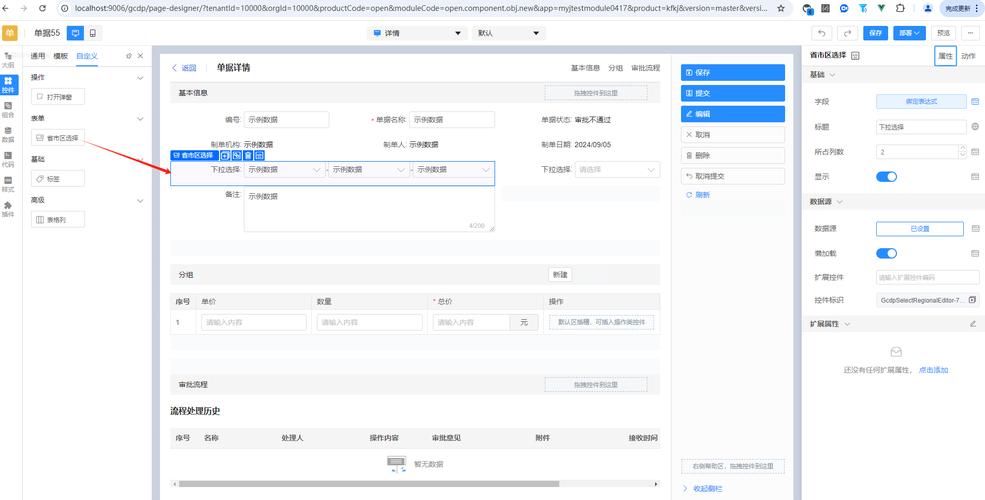The height and width of the screenshot is (500, 985).
Task: Switch to the 通用 tab
Action: coord(38,56)
